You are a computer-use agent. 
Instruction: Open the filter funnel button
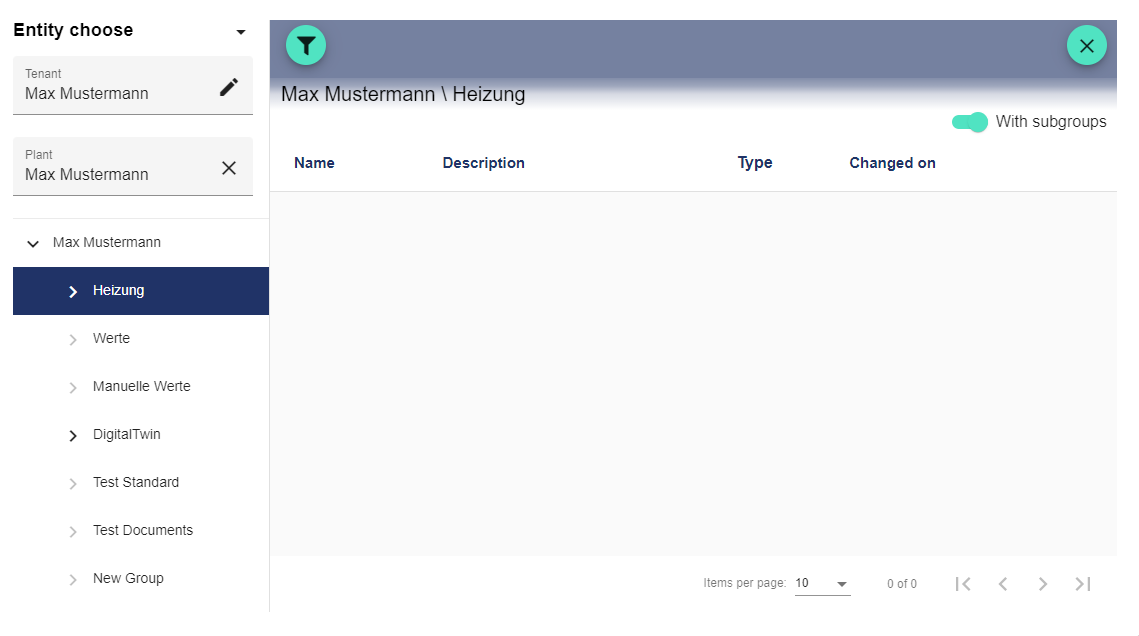pos(306,45)
